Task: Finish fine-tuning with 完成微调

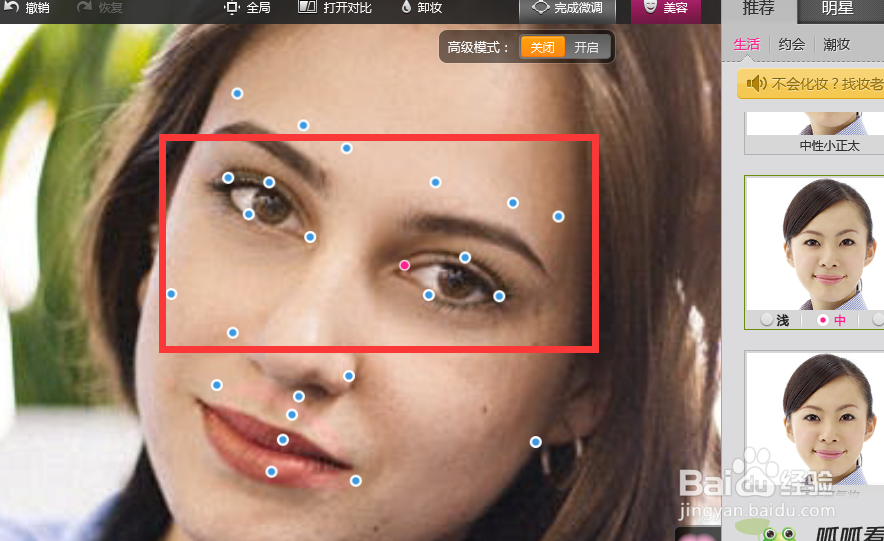Action: (567, 8)
